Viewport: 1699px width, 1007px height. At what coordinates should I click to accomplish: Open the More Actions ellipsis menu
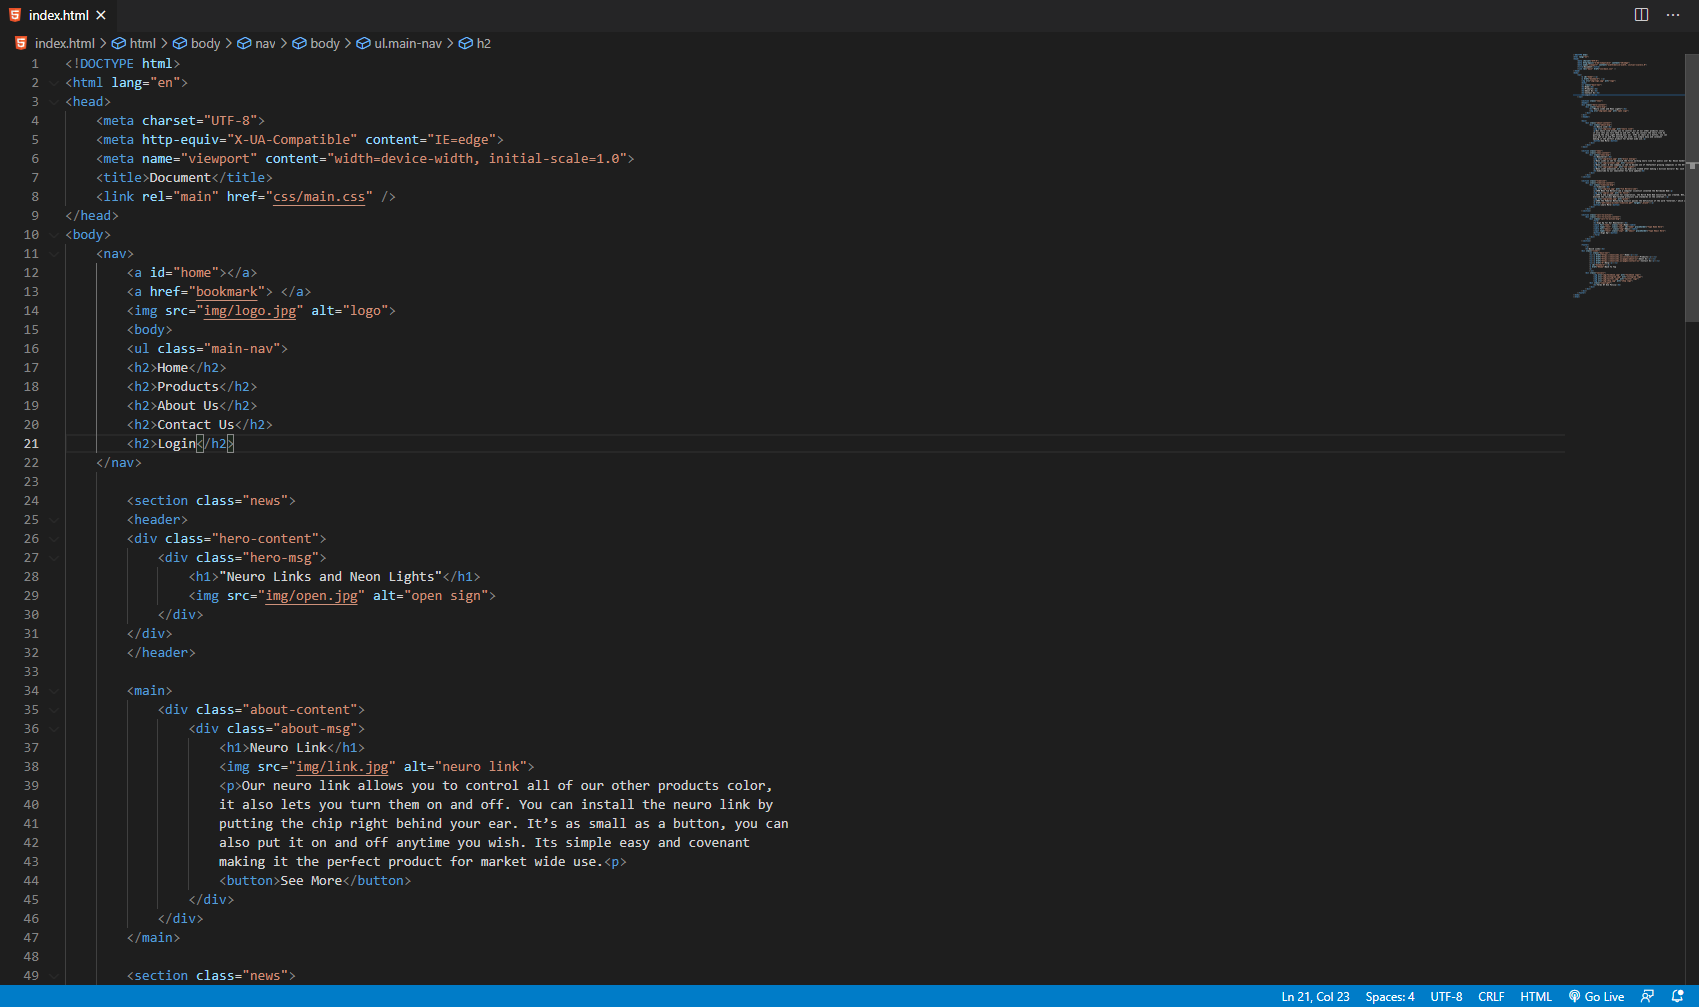(1673, 15)
